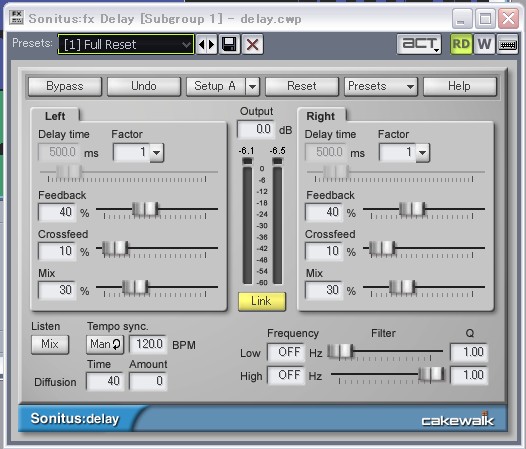Screen dimensions: 526x449
Task: Minimize the Sonitus:fx Delay window
Action: pyautogui.click(x=462, y=18)
